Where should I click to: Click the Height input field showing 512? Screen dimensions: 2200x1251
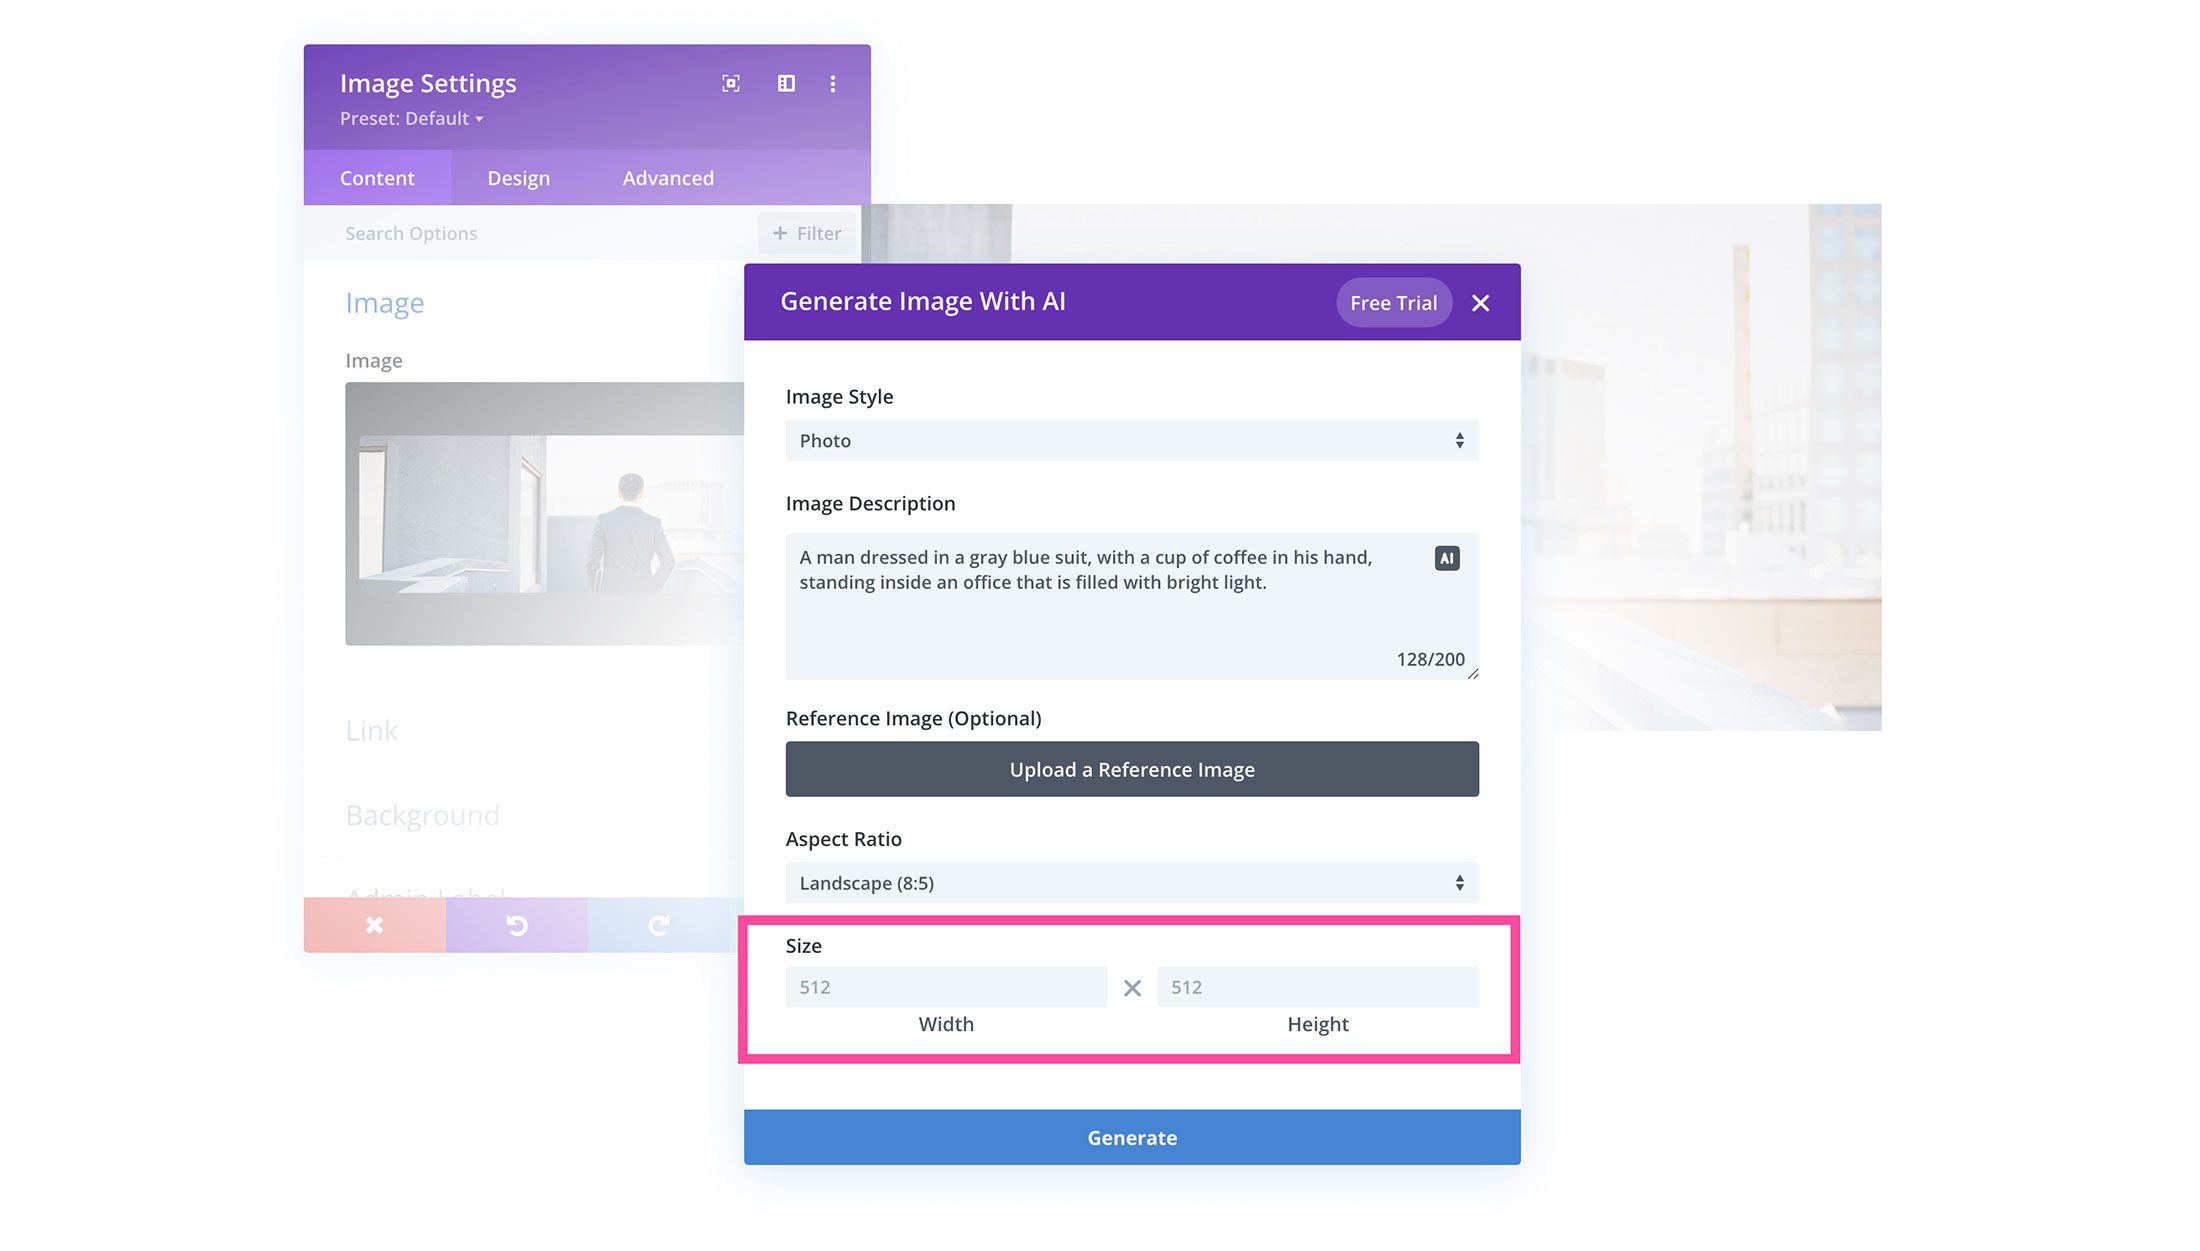1316,987
